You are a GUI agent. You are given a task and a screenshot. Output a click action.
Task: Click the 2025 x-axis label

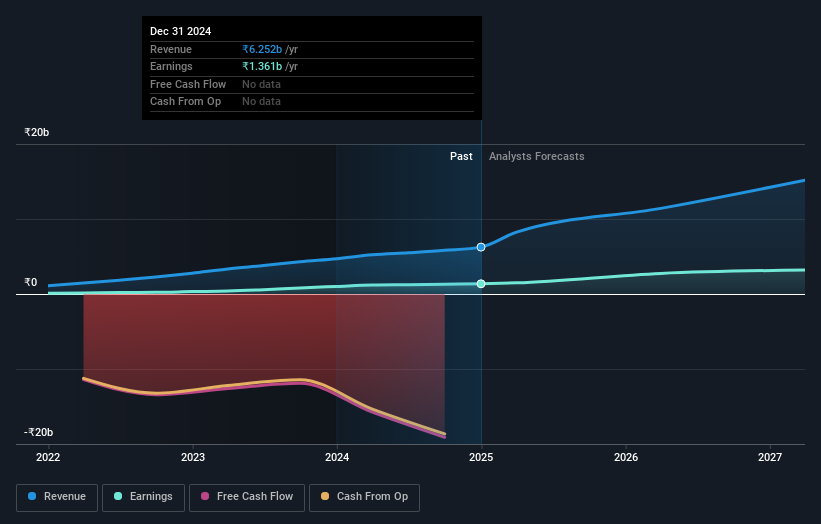481,457
